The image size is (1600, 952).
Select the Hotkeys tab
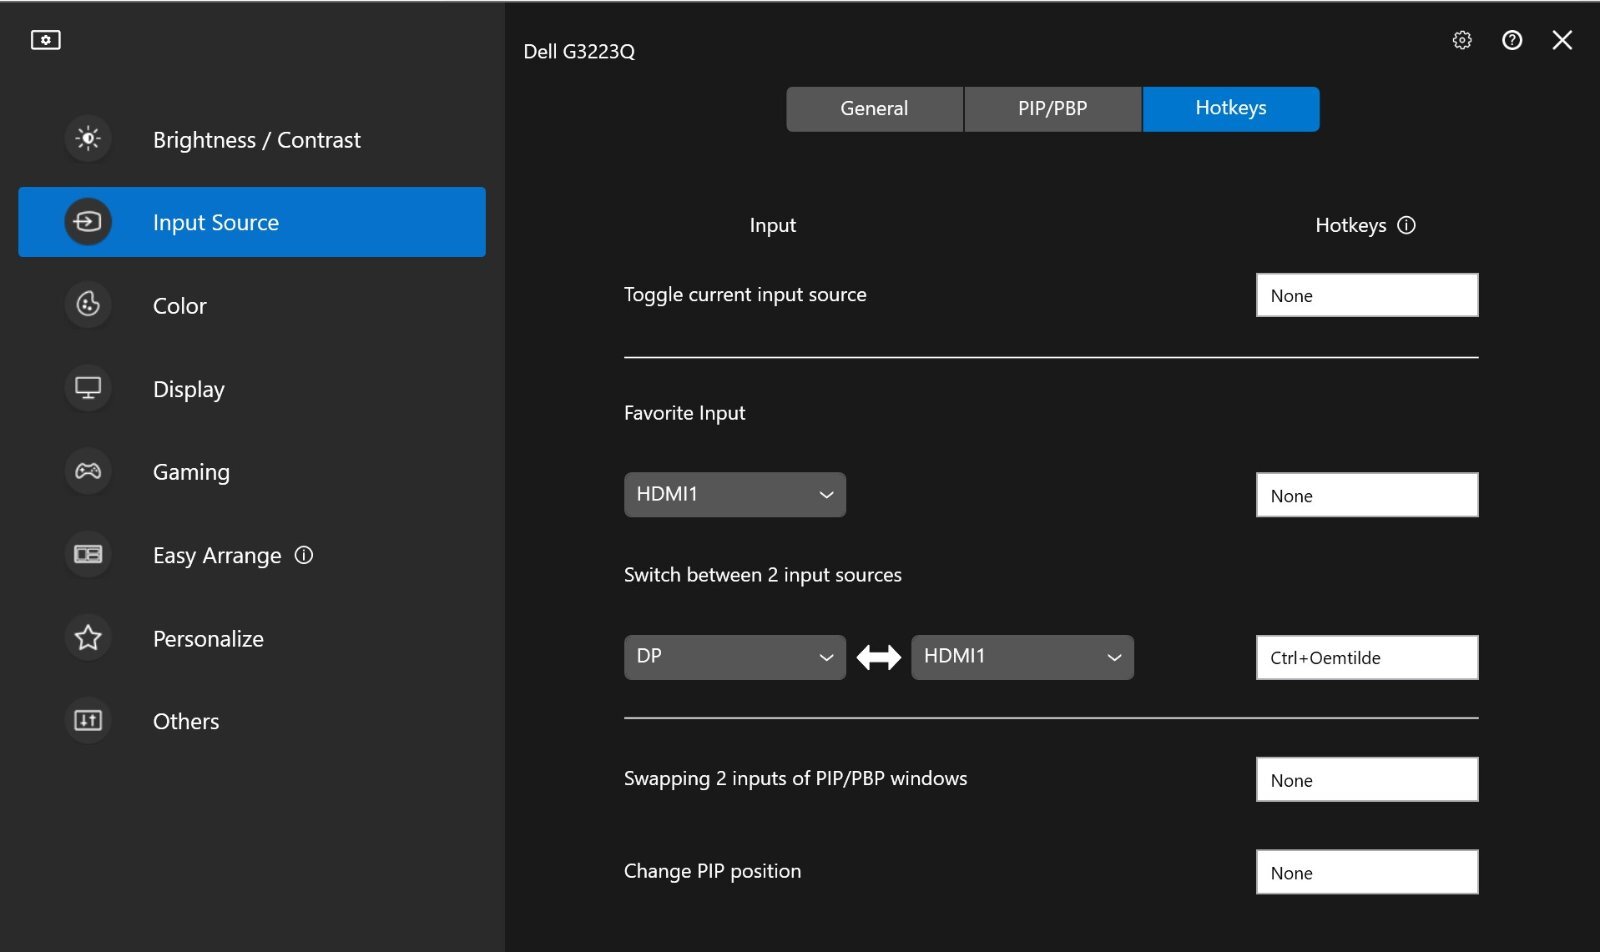1231,109
